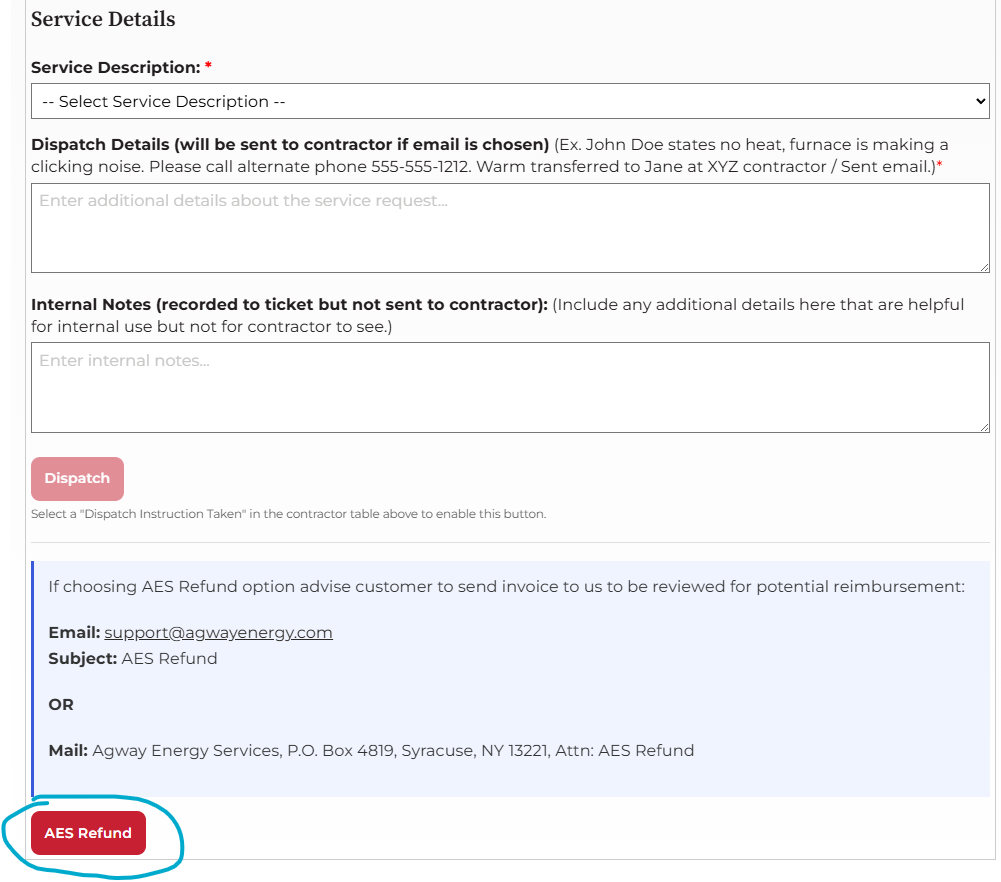Click the red AES Refund button
The image size is (1001, 882).
[x=88, y=833]
